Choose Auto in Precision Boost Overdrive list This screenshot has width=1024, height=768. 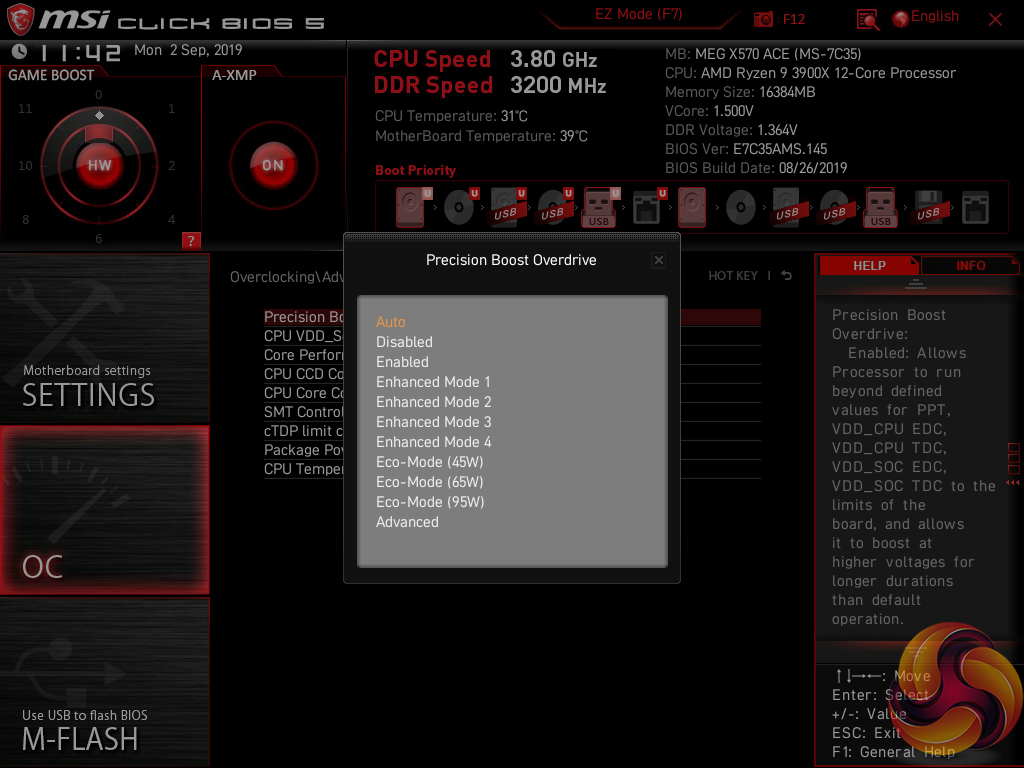(x=391, y=322)
